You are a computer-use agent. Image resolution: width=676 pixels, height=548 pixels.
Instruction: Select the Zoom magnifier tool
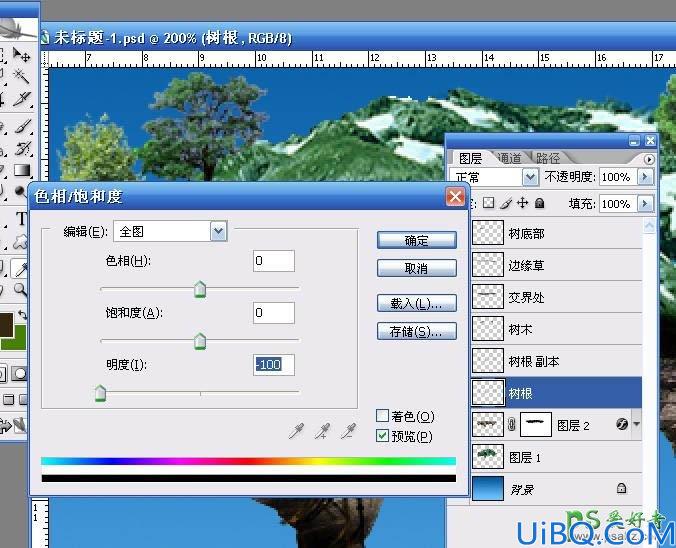[x=20, y=289]
